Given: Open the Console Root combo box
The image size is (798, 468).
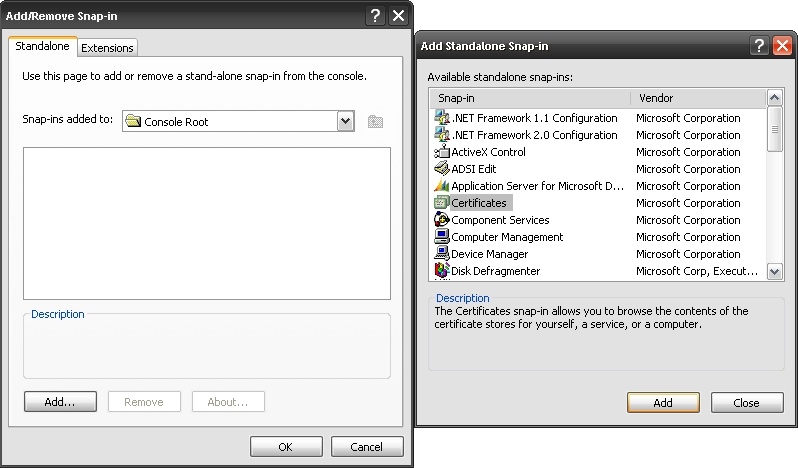Looking at the screenshot, I should pos(238,121).
